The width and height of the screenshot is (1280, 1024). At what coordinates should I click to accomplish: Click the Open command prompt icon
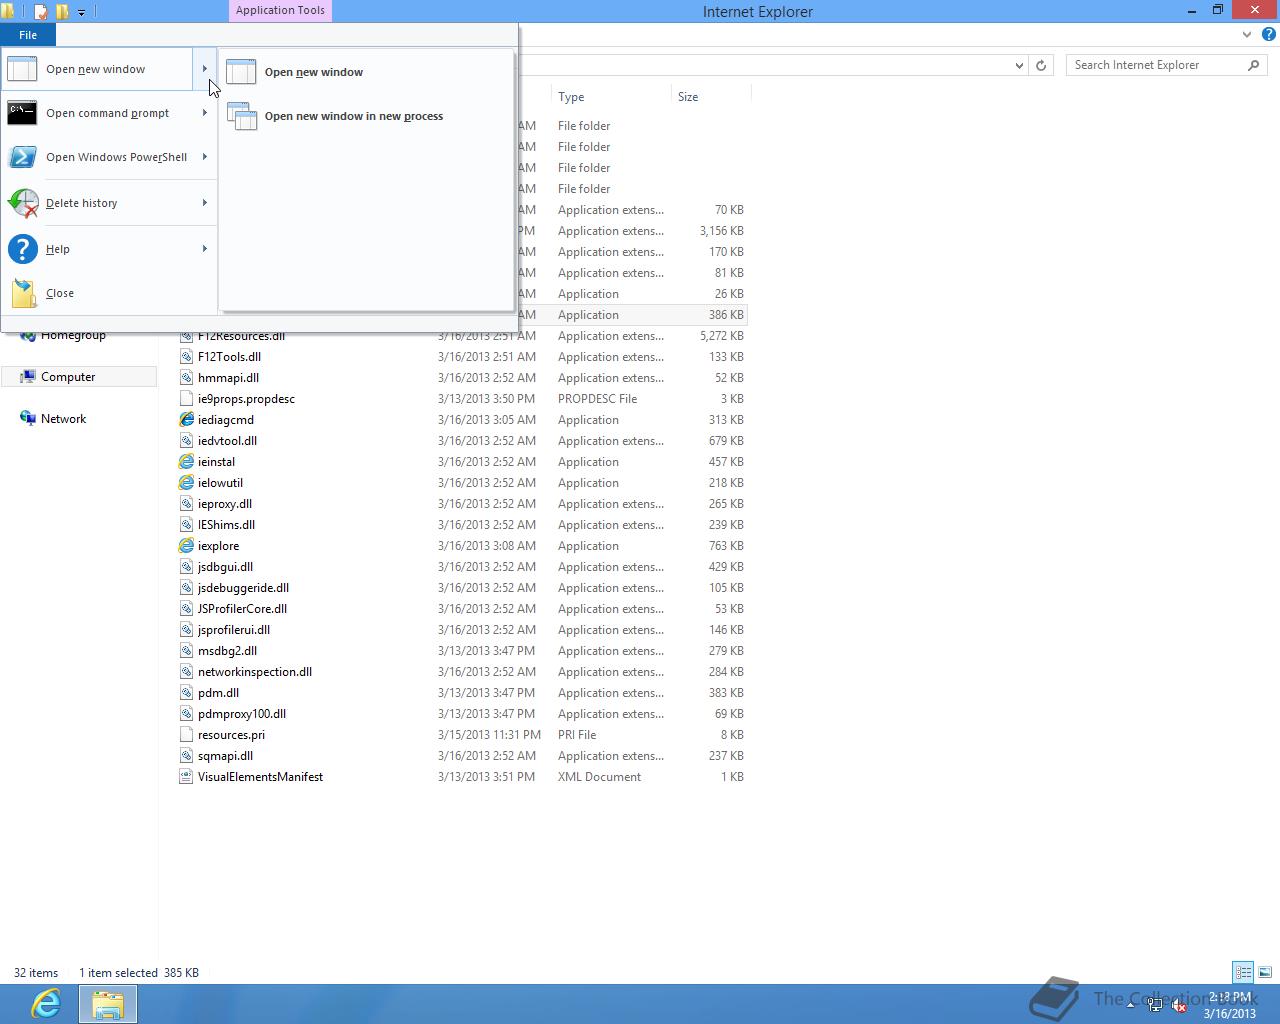click(22, 113)
